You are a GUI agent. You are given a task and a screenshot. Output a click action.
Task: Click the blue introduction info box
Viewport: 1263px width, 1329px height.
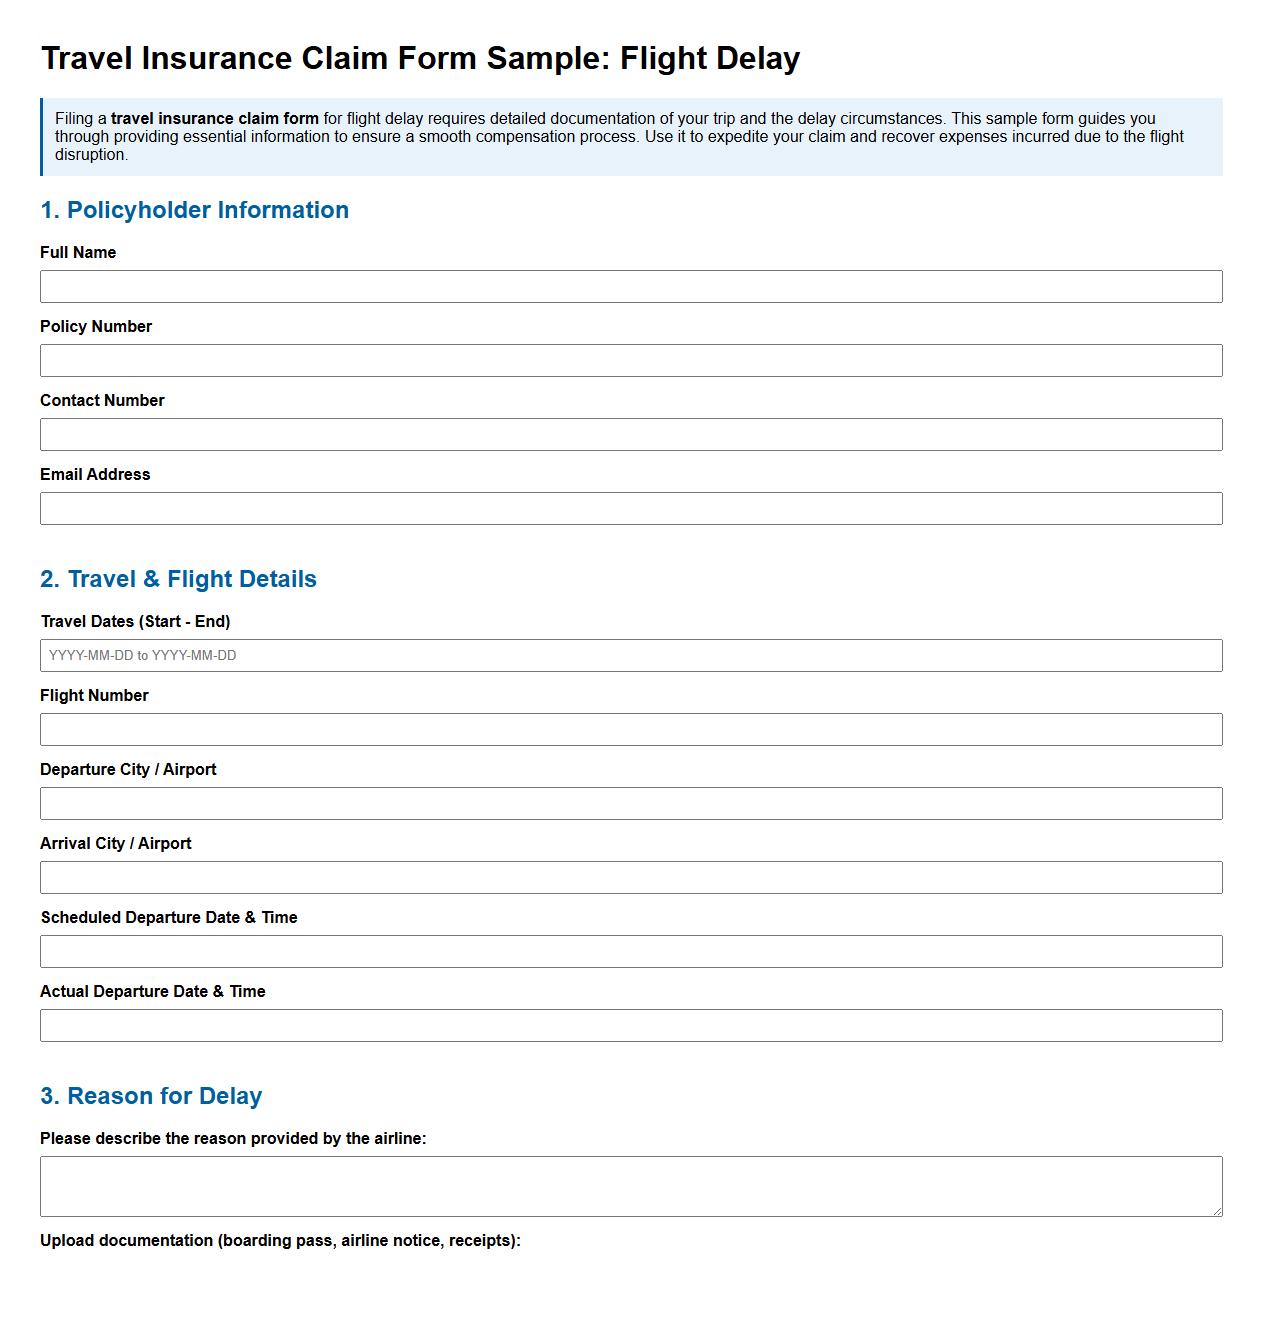pyautogui.click(x=630, y=137)
